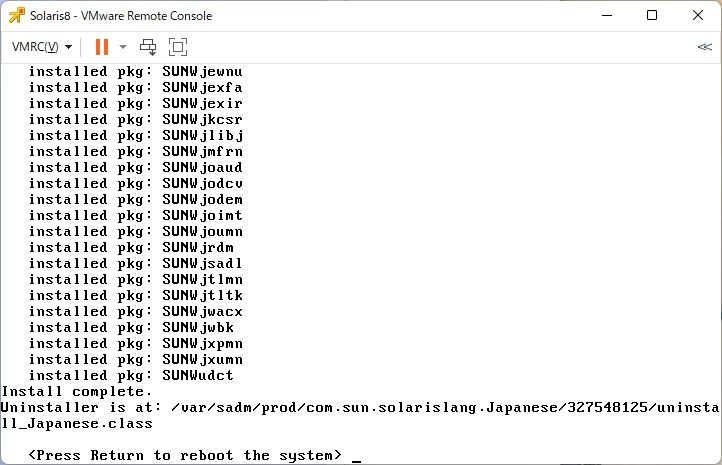The width and height of the screenshot is (722, 465).
Task: Close the Solaris8 console window
Action: click(x=698, y=15)
